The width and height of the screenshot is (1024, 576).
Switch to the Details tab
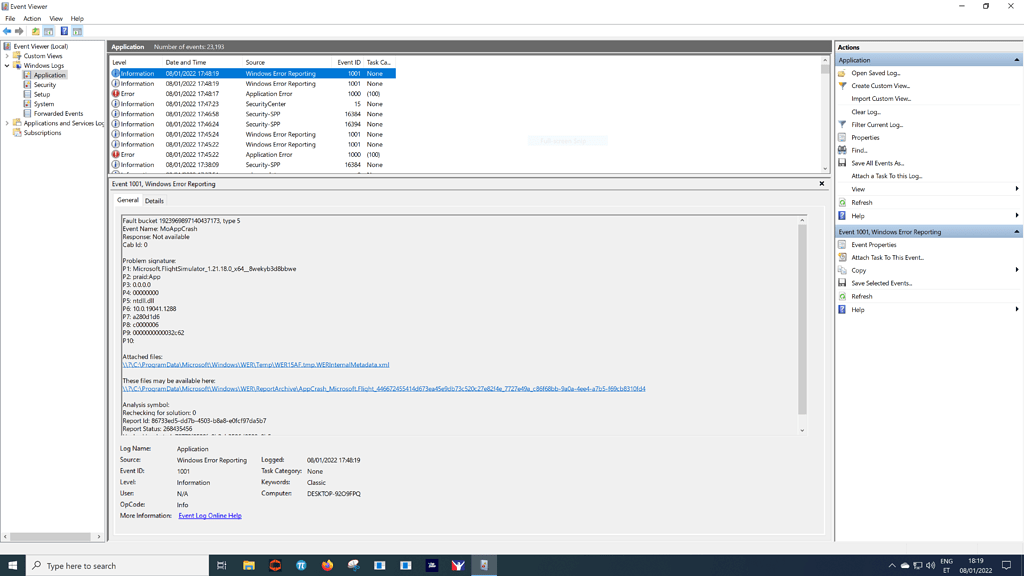tap(154, 200)
